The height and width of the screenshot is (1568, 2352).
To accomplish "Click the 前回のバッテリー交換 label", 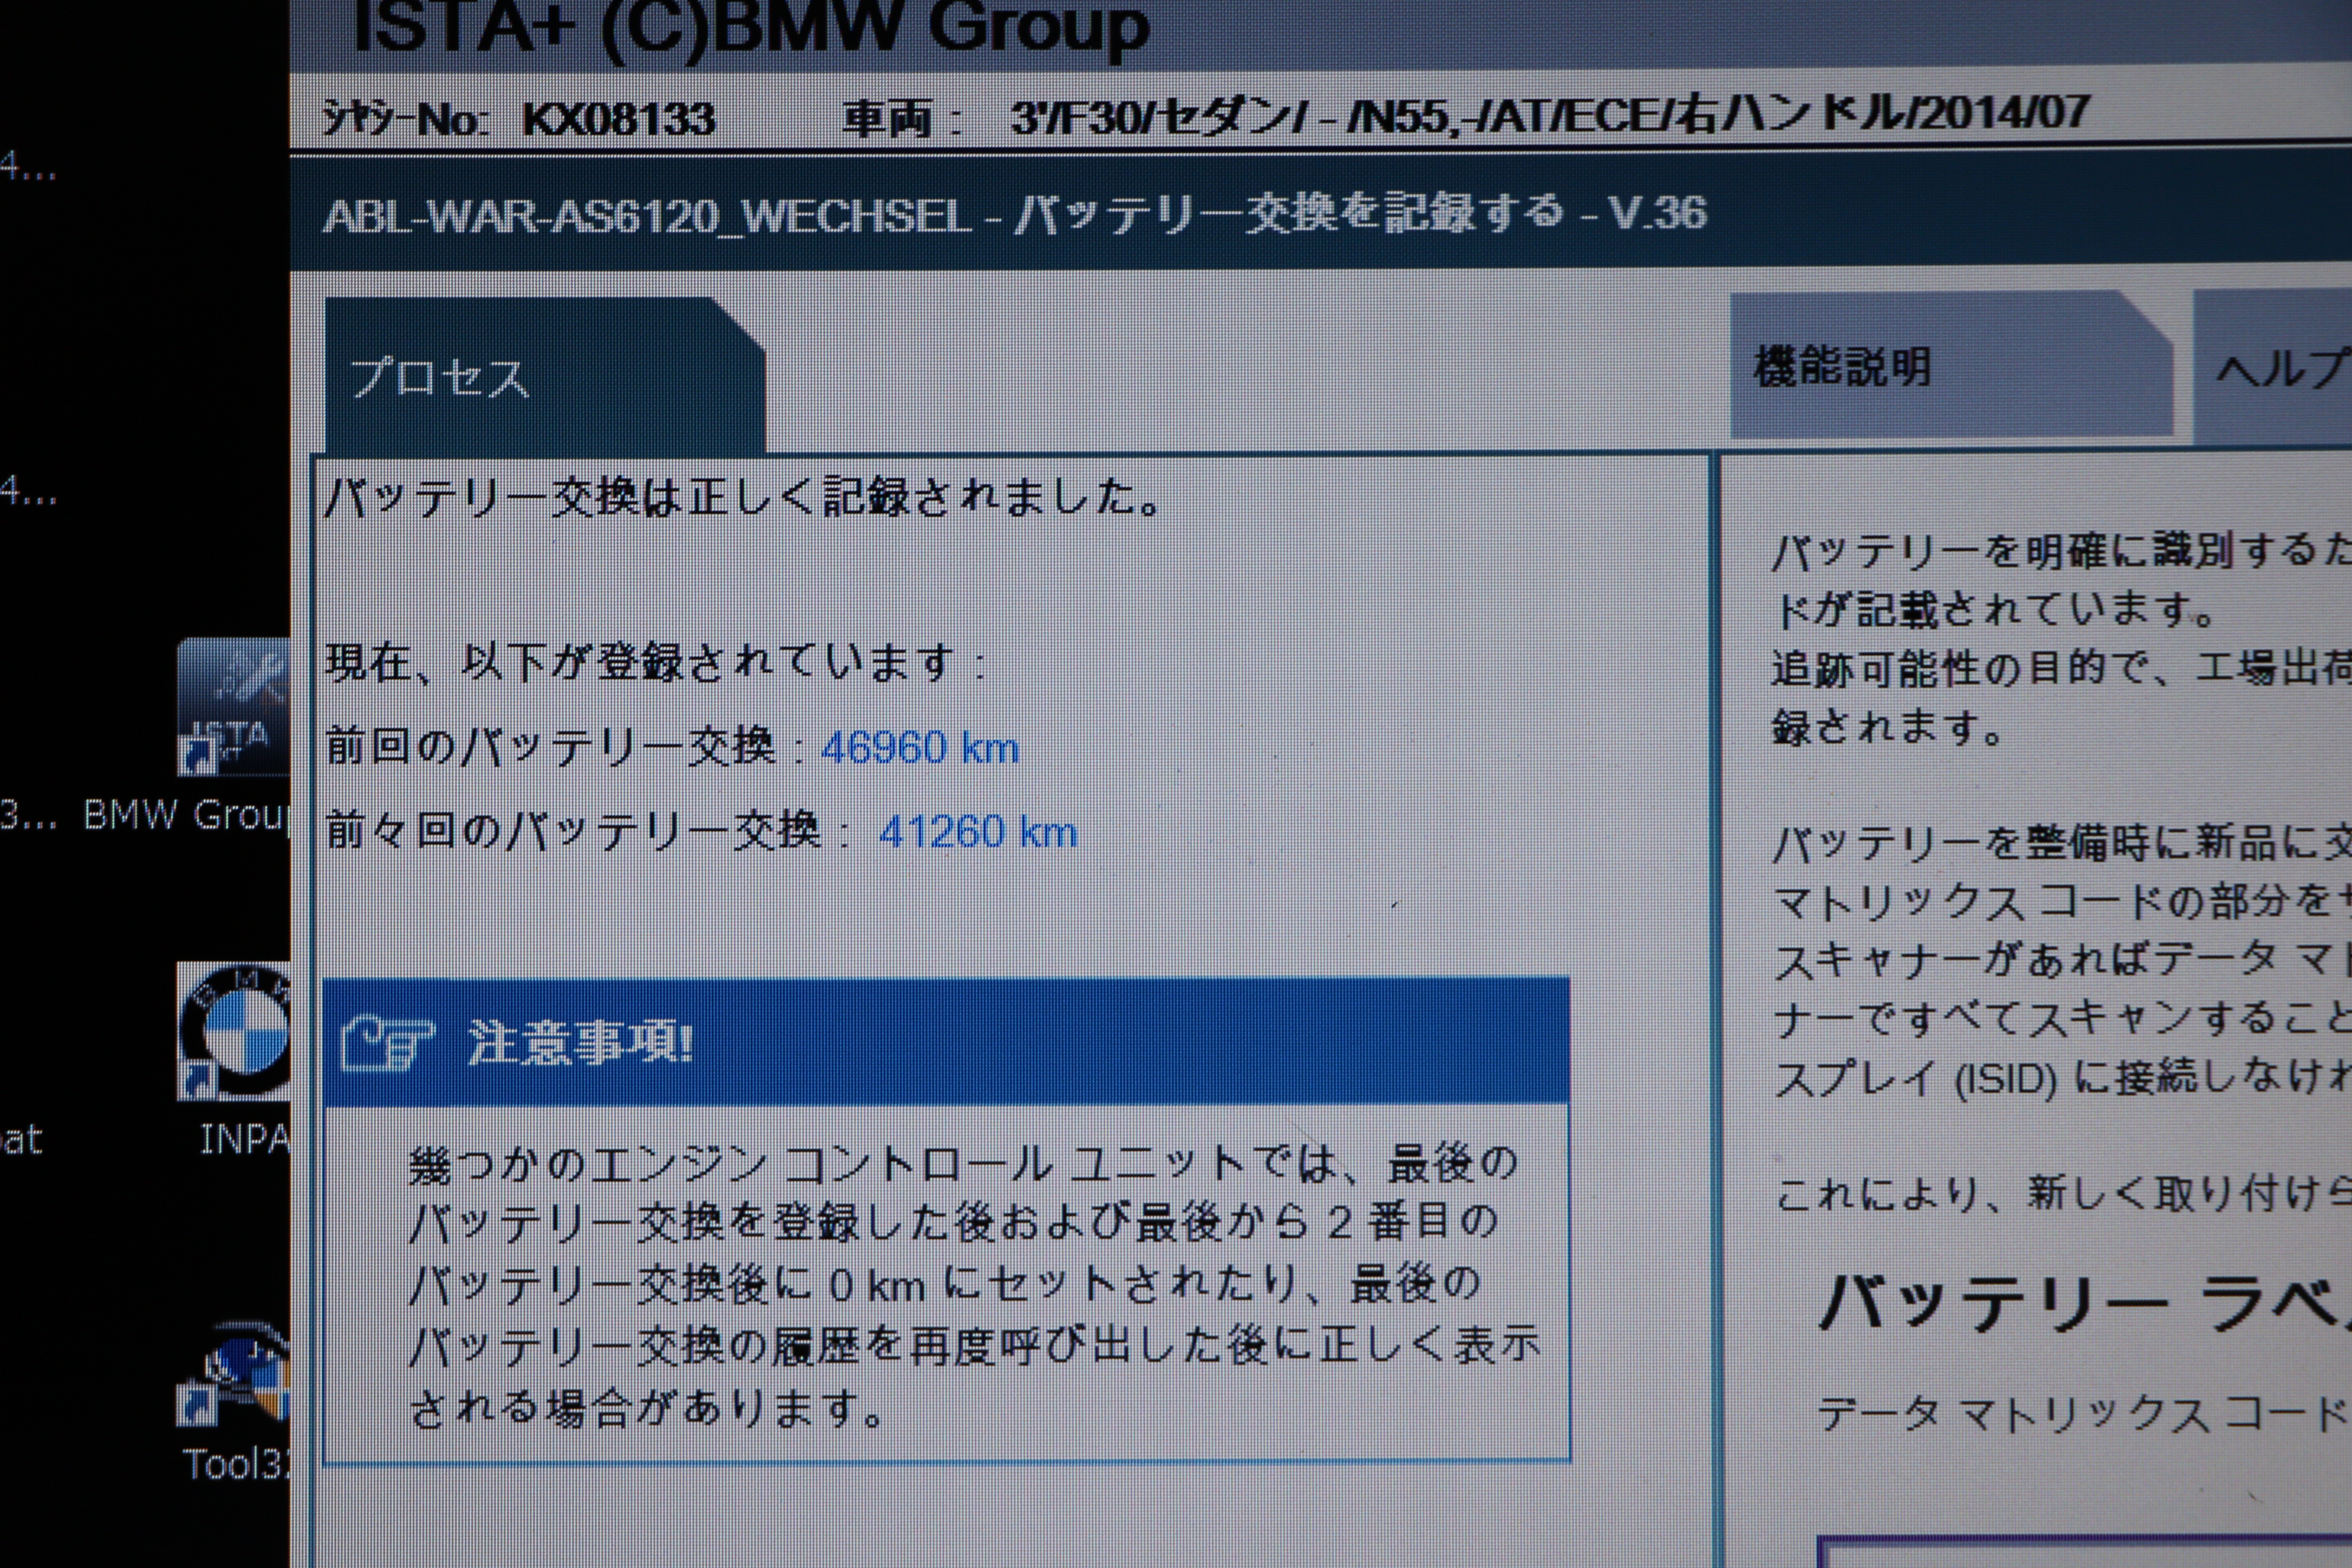I will click(x=551, y=747).
